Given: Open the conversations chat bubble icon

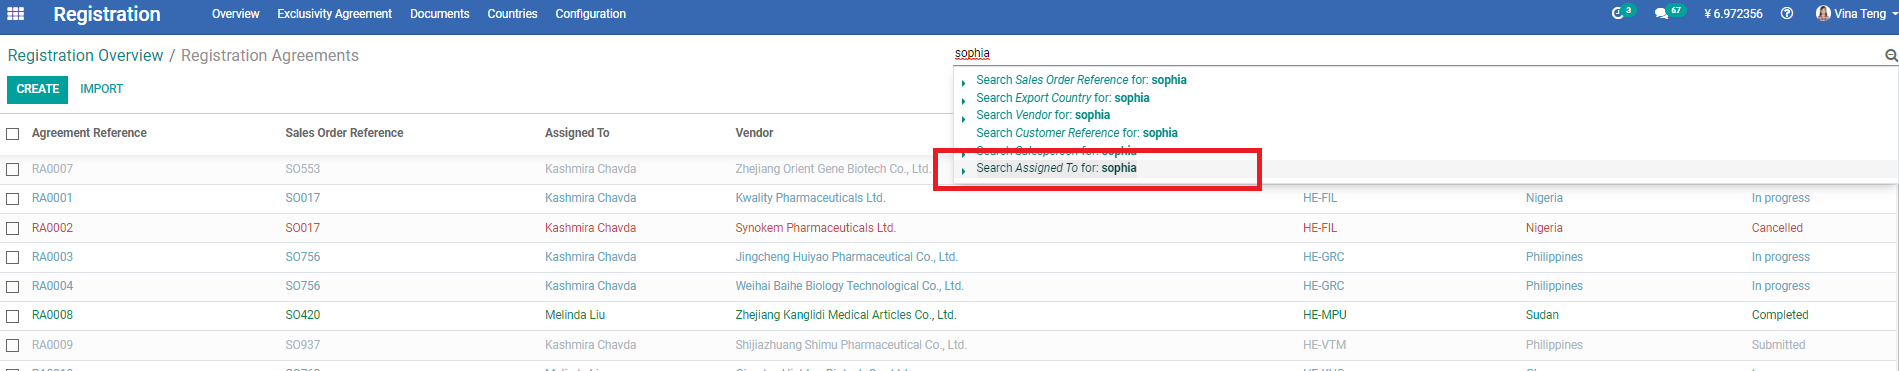Looking at the screenshot, I should (1661, 14).
